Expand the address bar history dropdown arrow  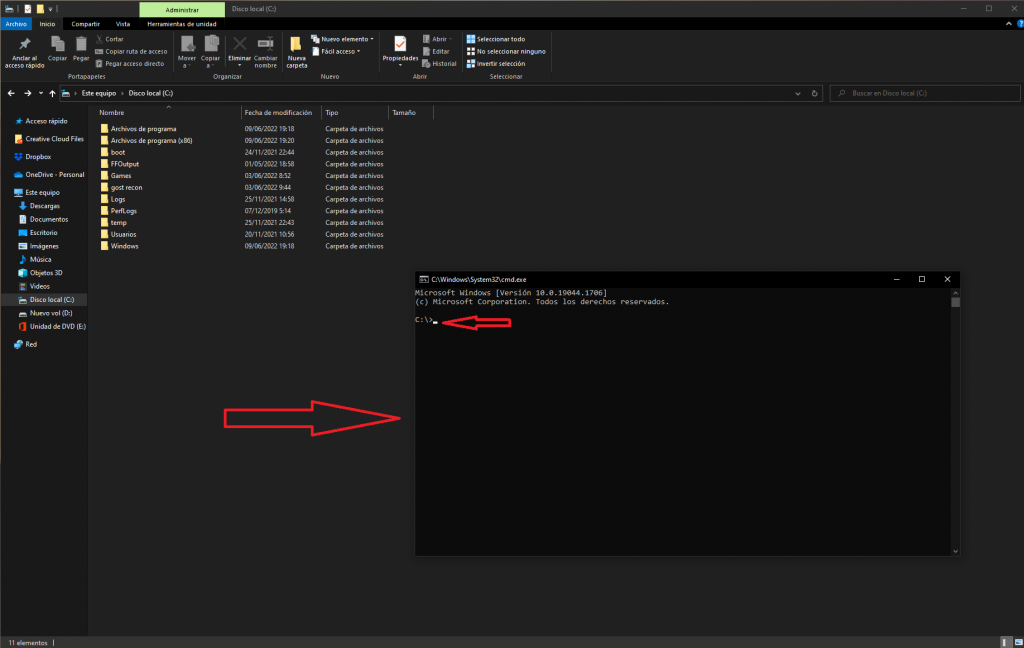[797, 93]
